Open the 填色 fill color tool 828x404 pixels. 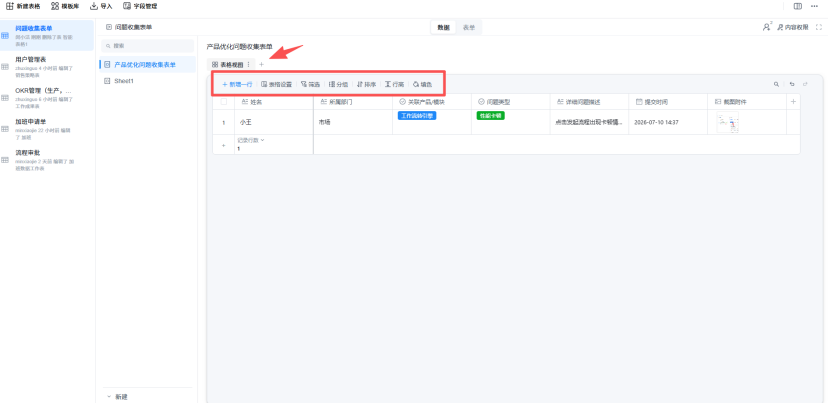[x=422, y=84]
